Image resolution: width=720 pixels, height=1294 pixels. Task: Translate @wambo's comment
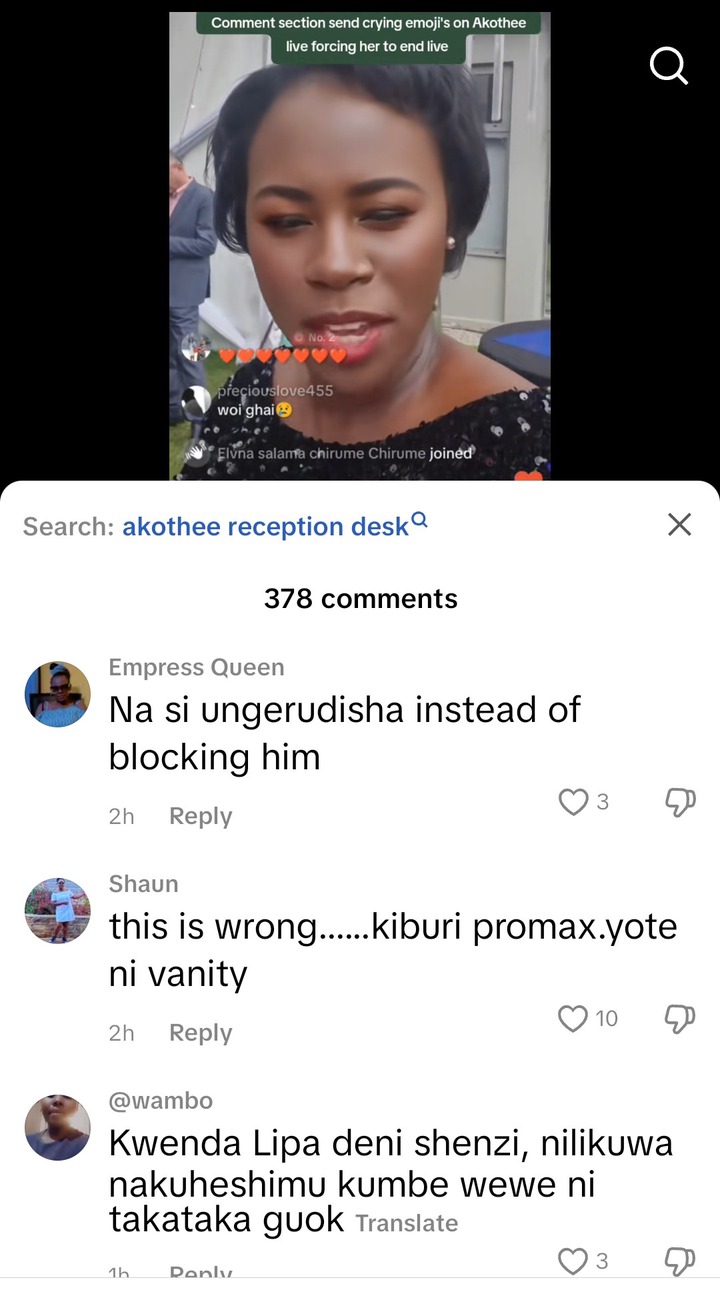pos(406,1223)
